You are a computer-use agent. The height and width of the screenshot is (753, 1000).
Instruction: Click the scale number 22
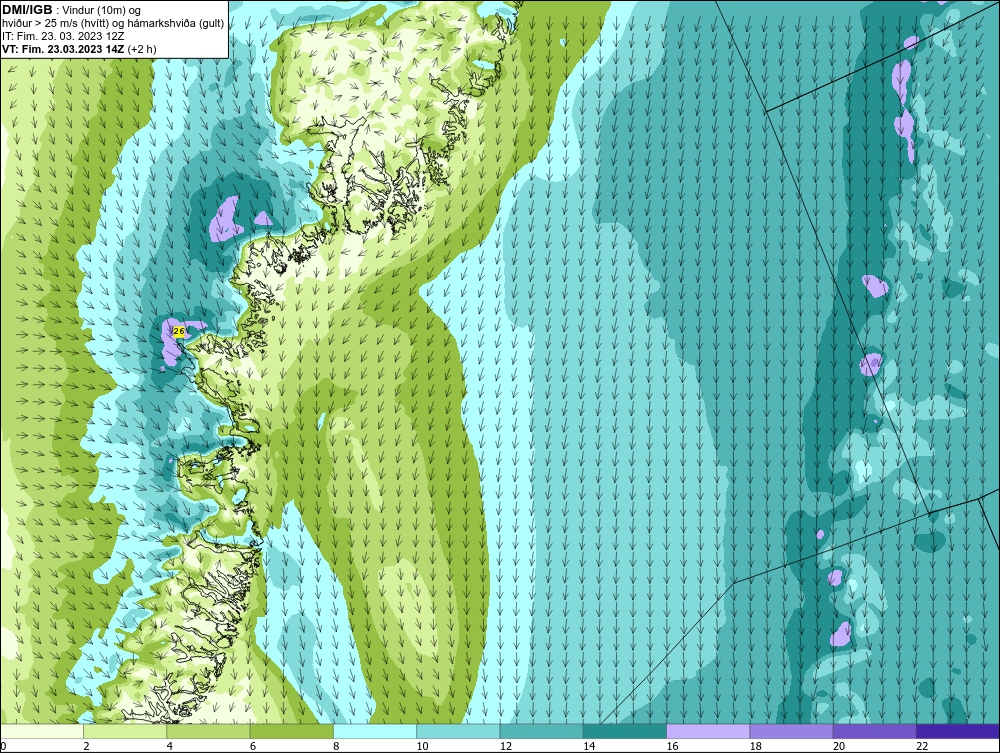coord(922,747)
